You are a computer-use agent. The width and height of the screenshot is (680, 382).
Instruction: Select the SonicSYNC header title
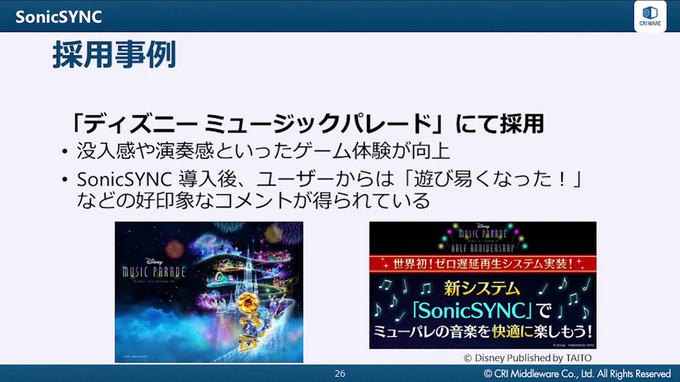(x=59, y=17)
